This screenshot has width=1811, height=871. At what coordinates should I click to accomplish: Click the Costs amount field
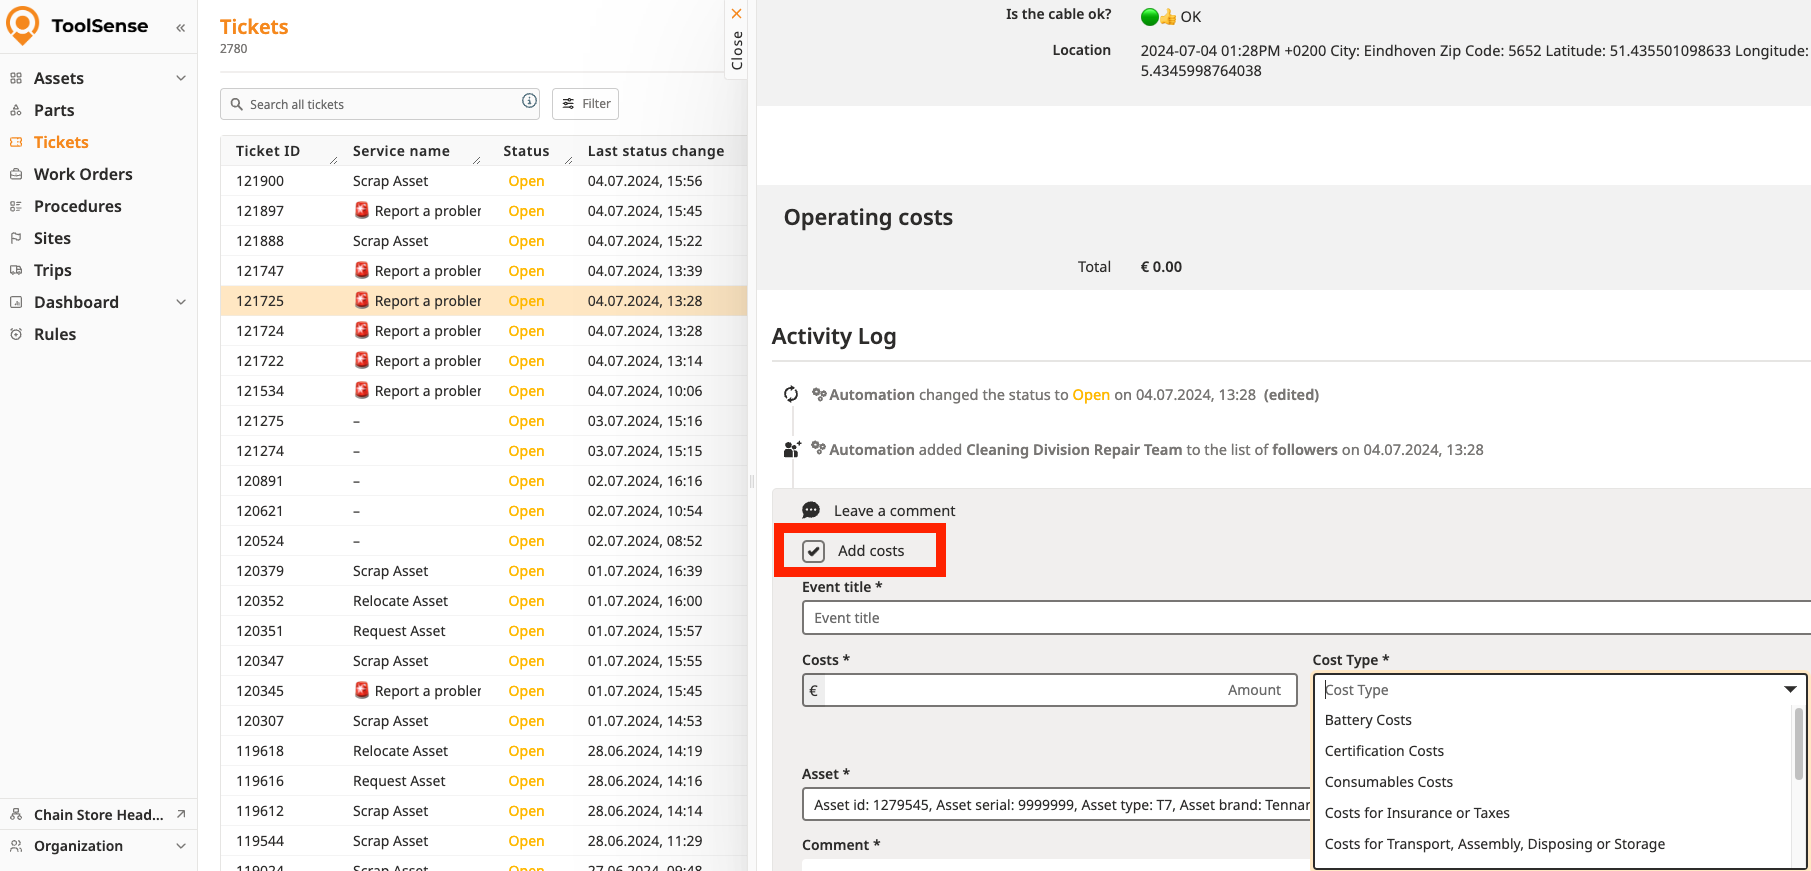coord(1050,690)
